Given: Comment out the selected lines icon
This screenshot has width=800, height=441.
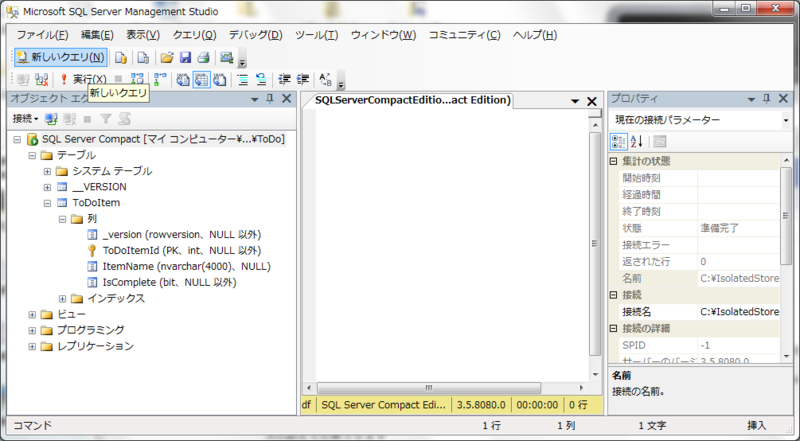Looking at the screenshot, I should 243,79.
